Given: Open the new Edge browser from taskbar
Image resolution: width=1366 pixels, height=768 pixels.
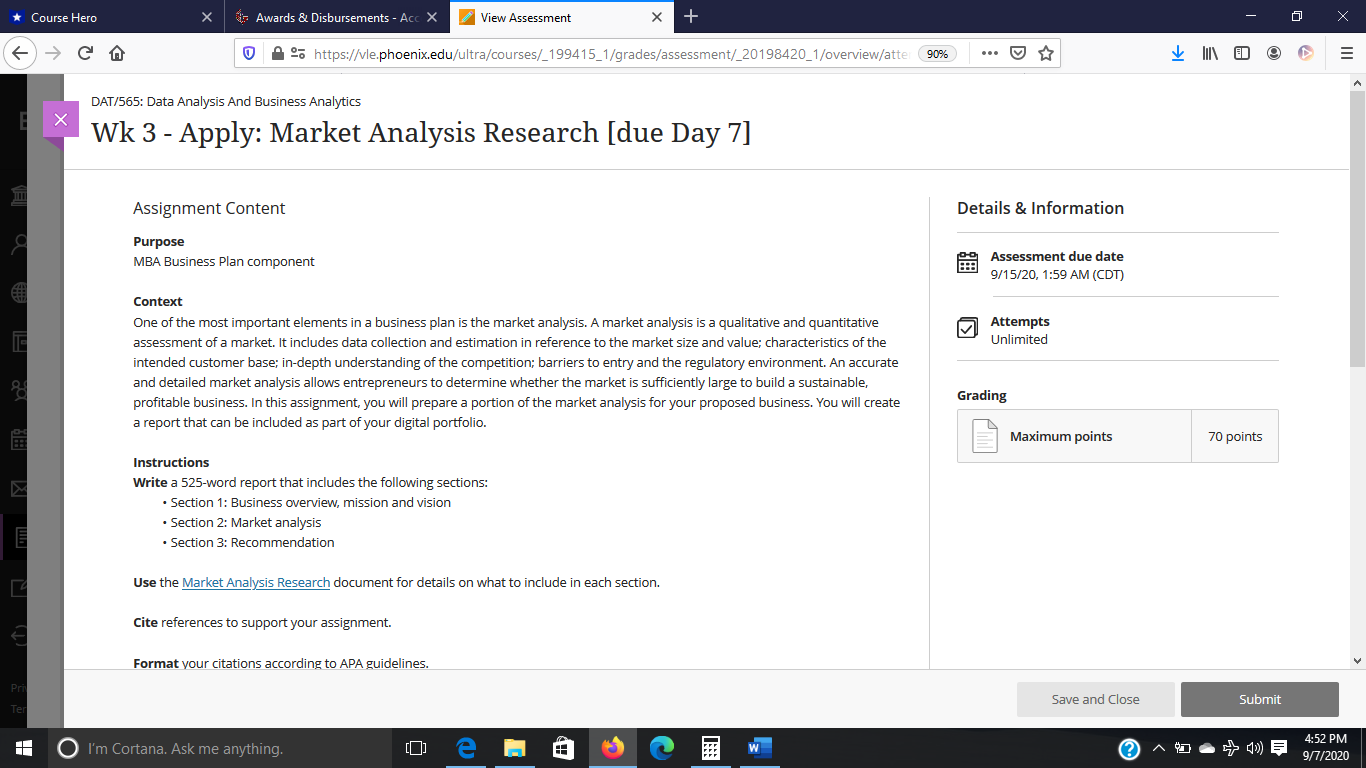Looking at the screenshot, I should (662, 748).
